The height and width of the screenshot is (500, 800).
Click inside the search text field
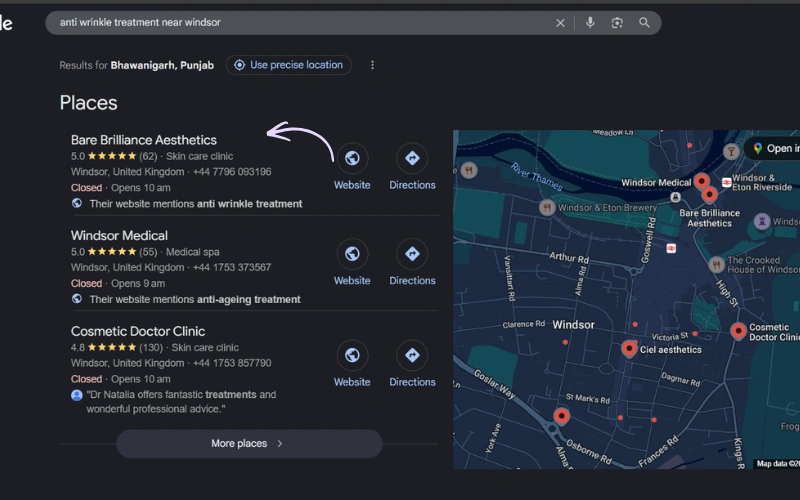[300, 22]
